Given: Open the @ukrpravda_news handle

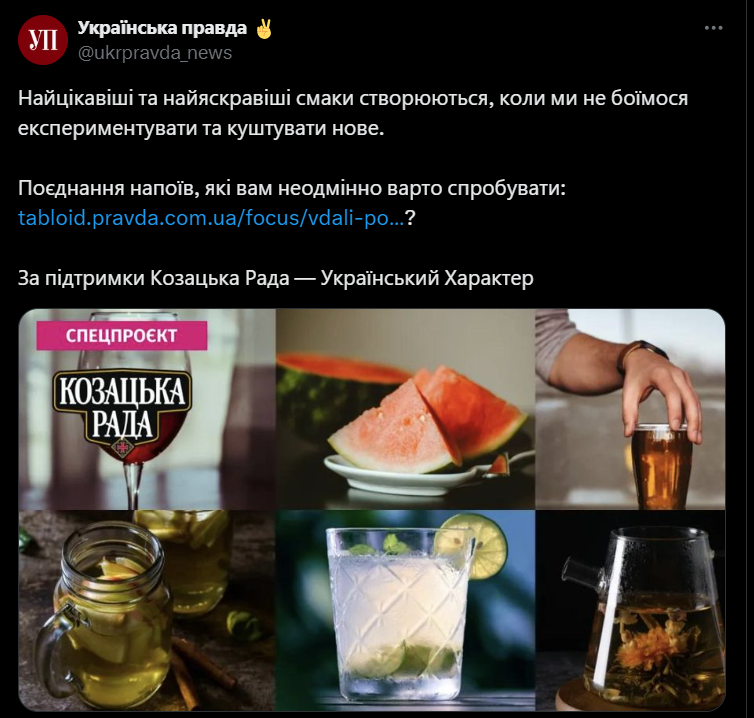Looking at the screenshot, I should [x=155, y=53].
